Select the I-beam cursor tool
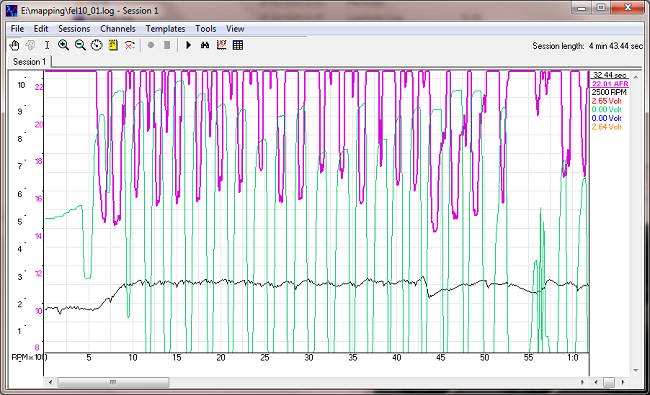The image size is (650, 395). 47,45
